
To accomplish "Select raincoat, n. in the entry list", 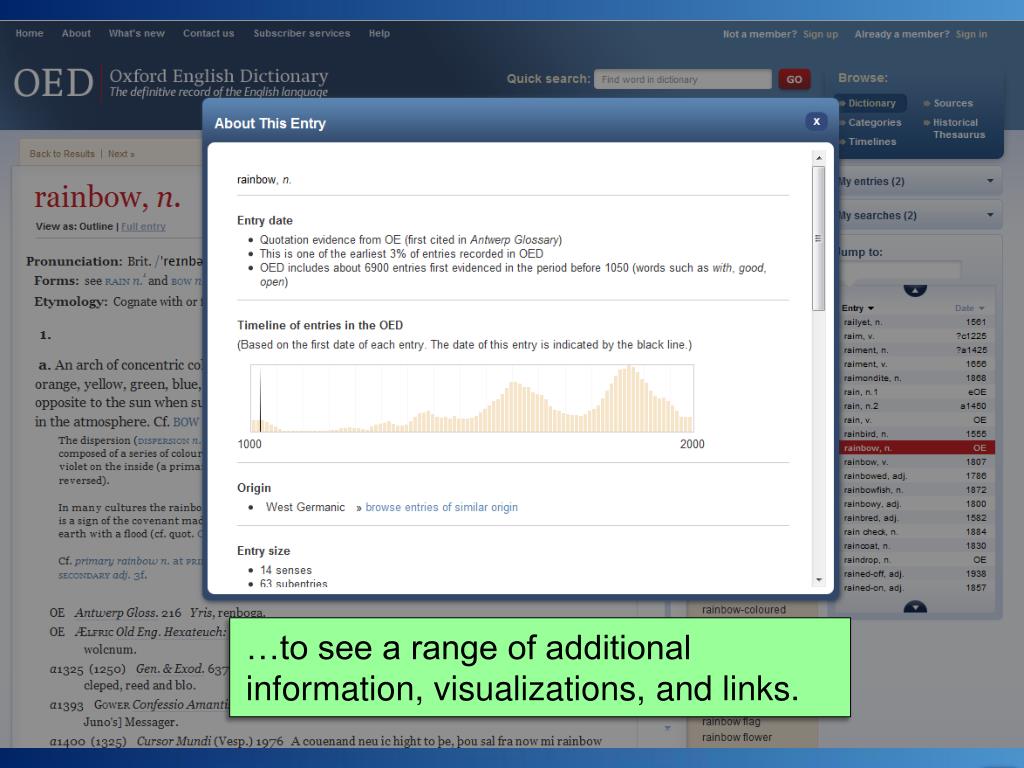I will coord(917,546).
